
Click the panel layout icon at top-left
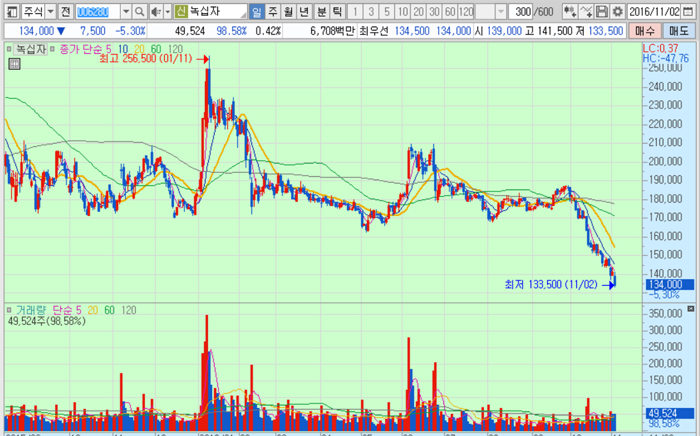[10, 12]
